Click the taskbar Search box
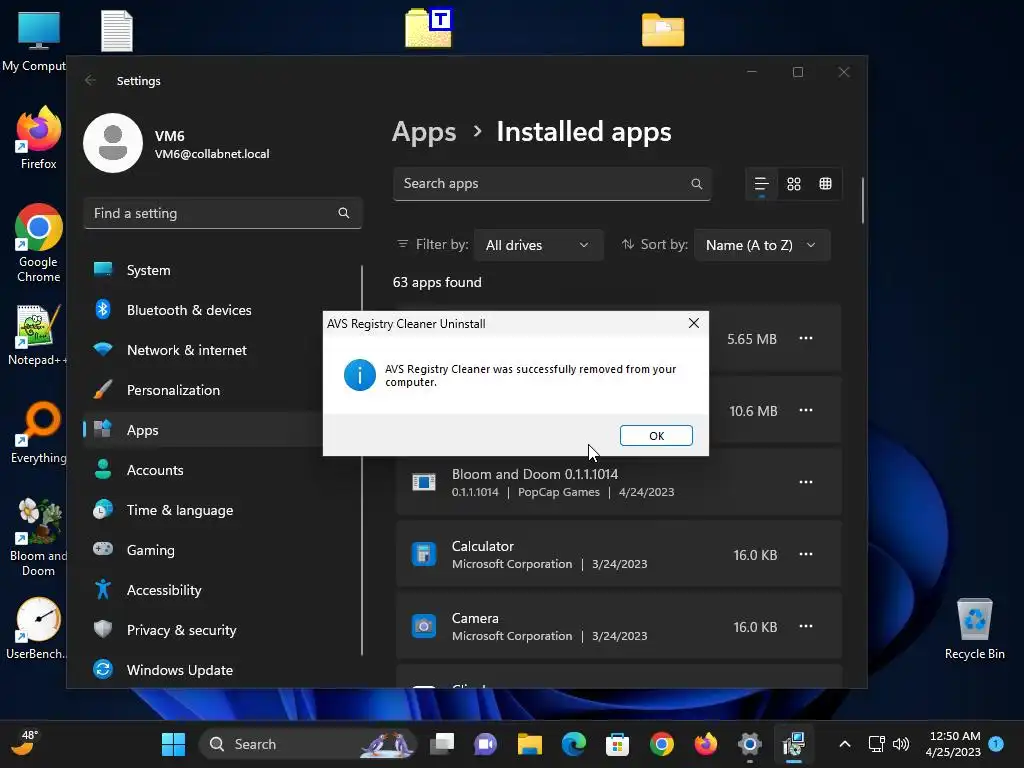 click(308, 744)
